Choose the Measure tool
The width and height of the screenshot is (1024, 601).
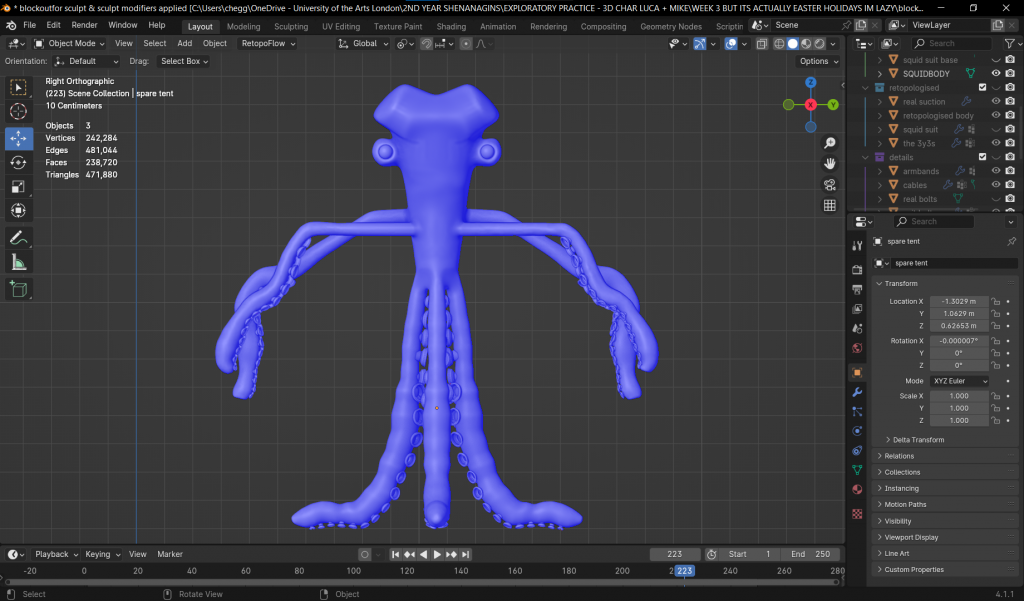click(x=19, y=262)
